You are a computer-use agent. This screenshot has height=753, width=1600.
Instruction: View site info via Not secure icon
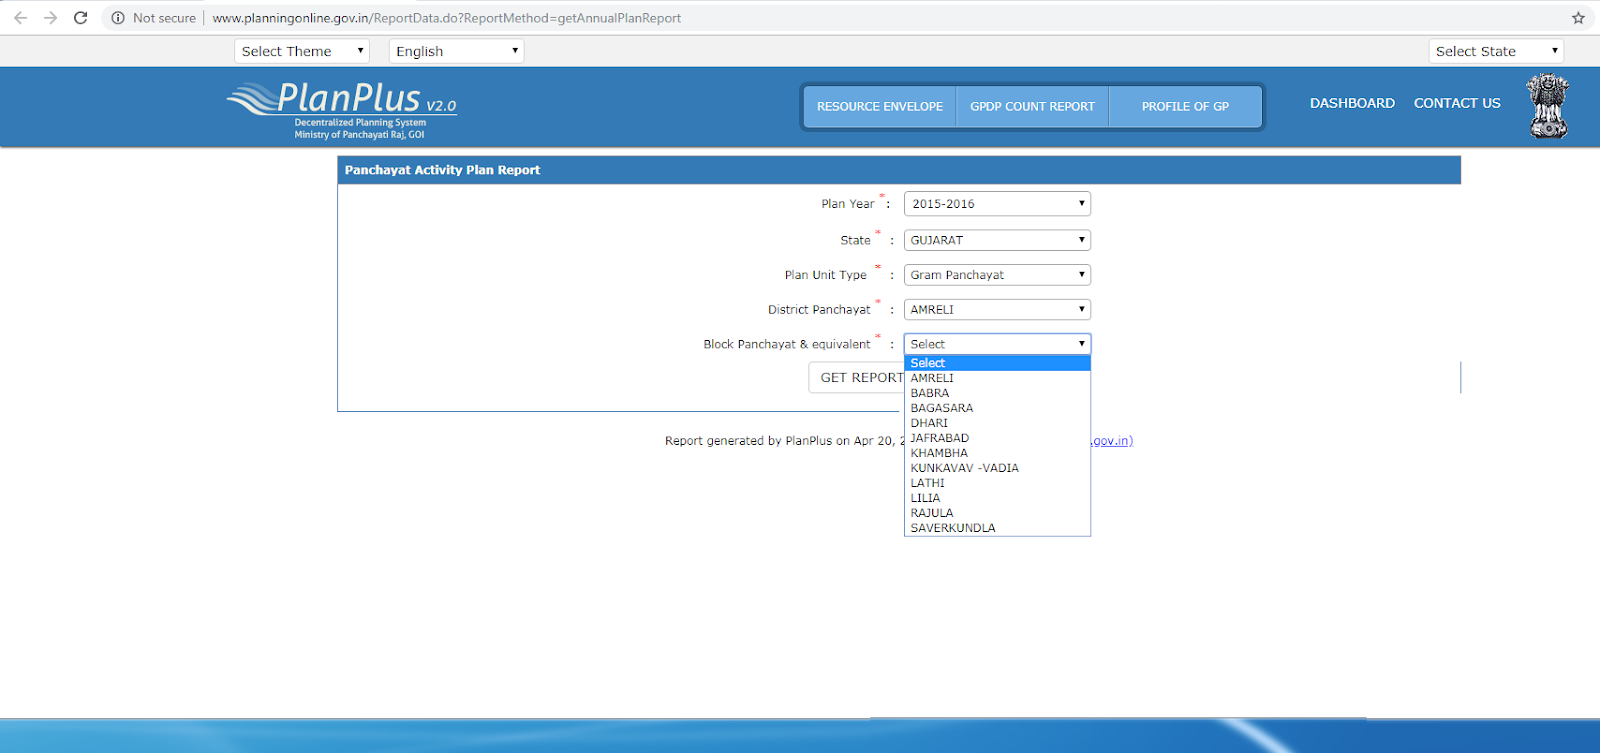pos(118,18)
